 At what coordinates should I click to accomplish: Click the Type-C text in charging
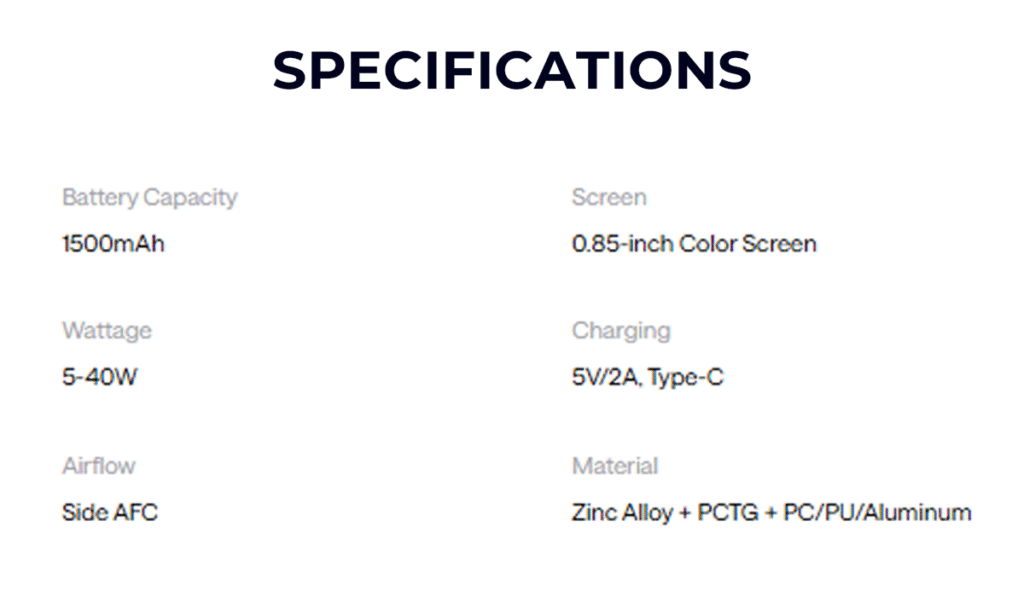click(685, 378)
